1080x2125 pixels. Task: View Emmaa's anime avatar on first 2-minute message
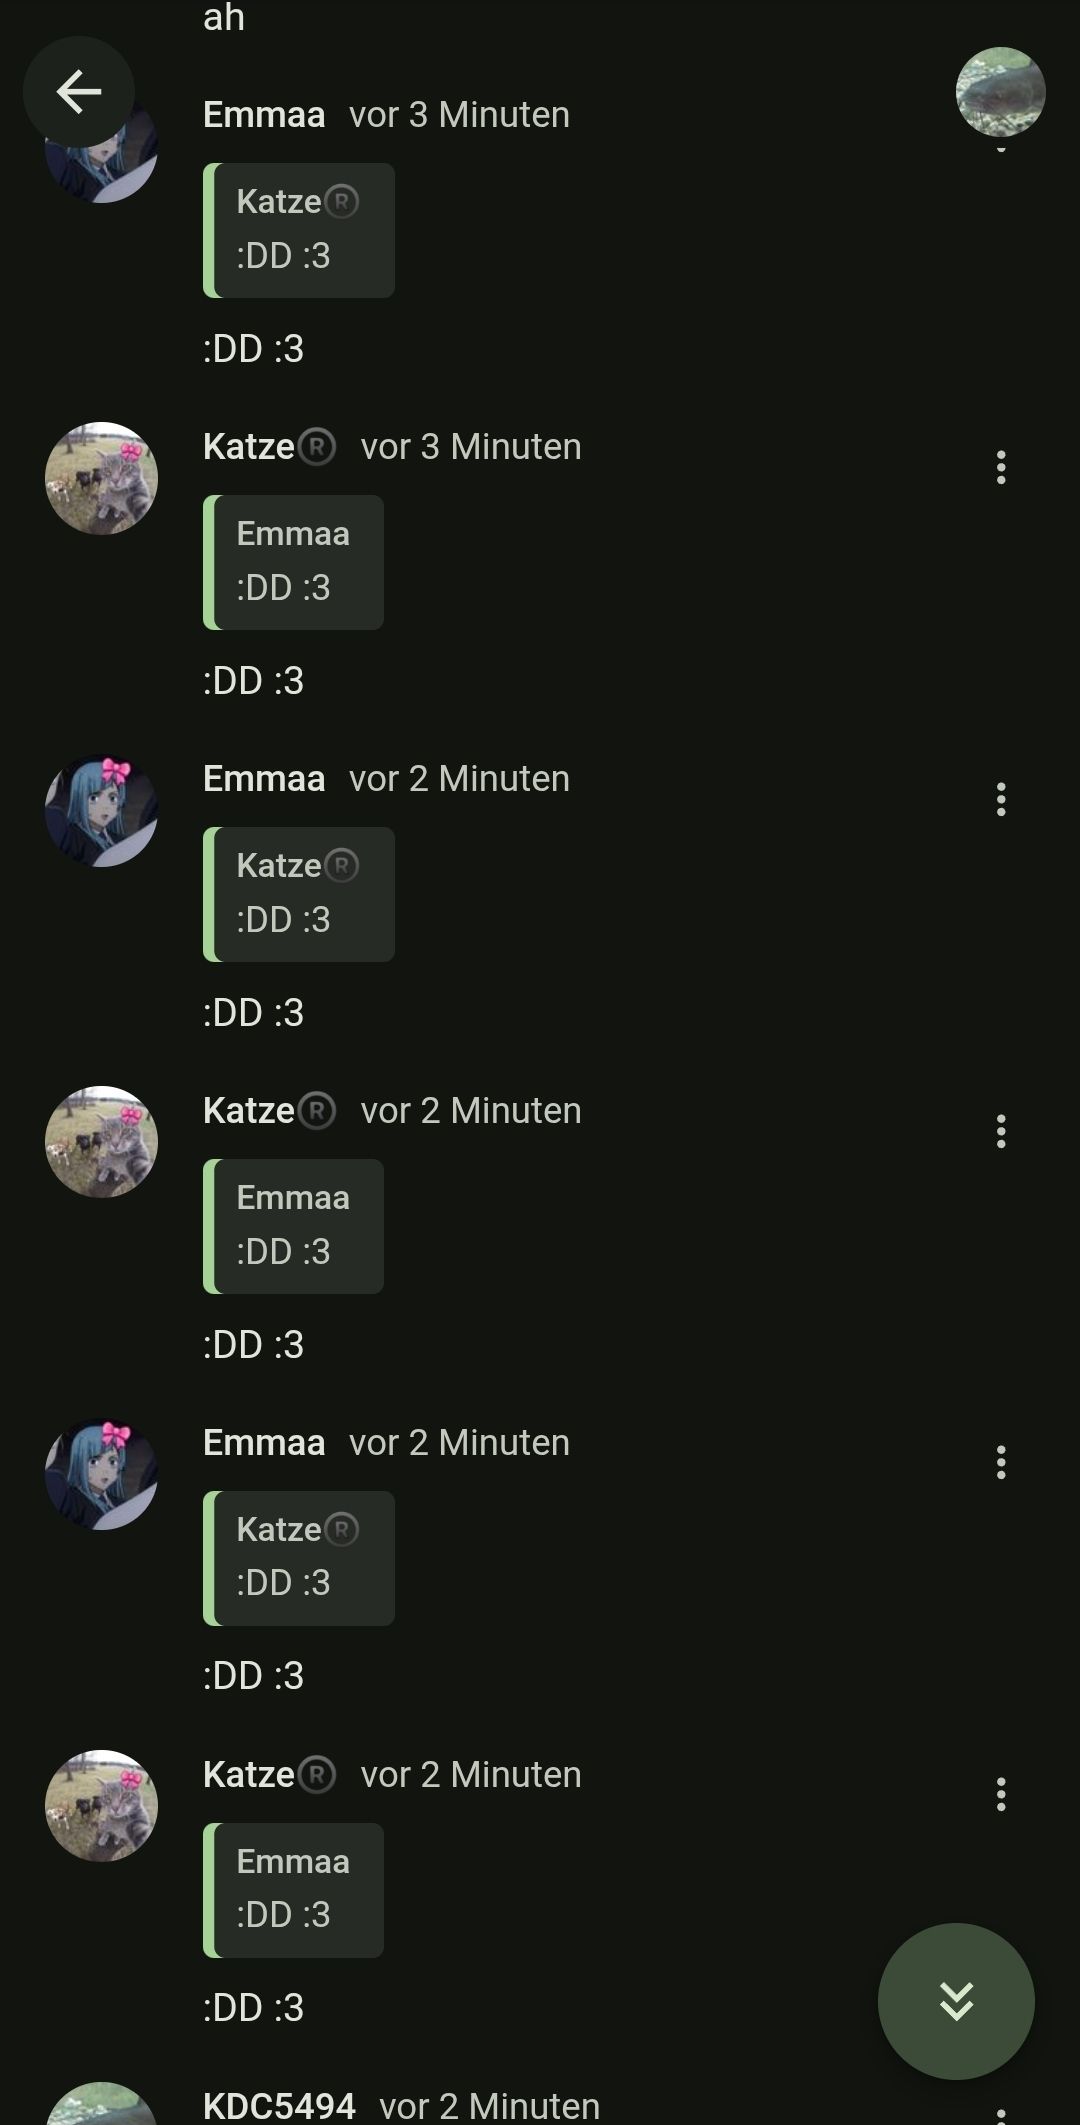click(x=101, y=810)
